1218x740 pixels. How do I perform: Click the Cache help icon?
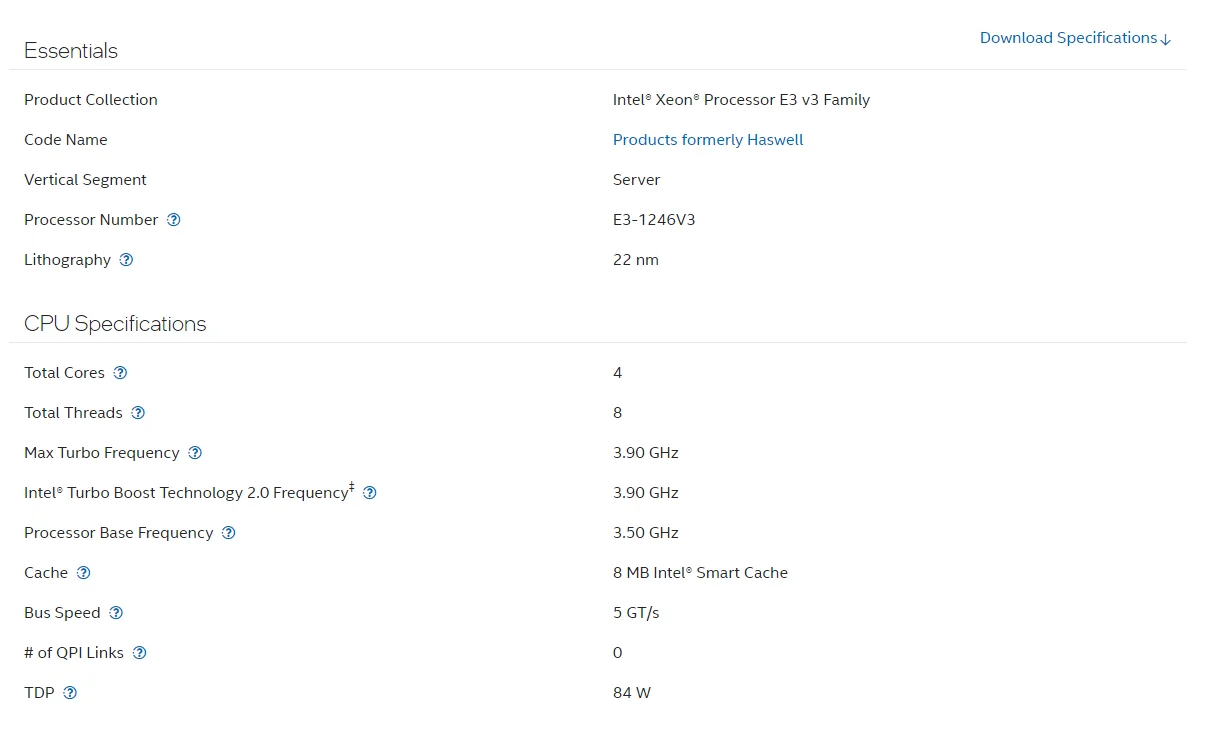tap(84, 573)
